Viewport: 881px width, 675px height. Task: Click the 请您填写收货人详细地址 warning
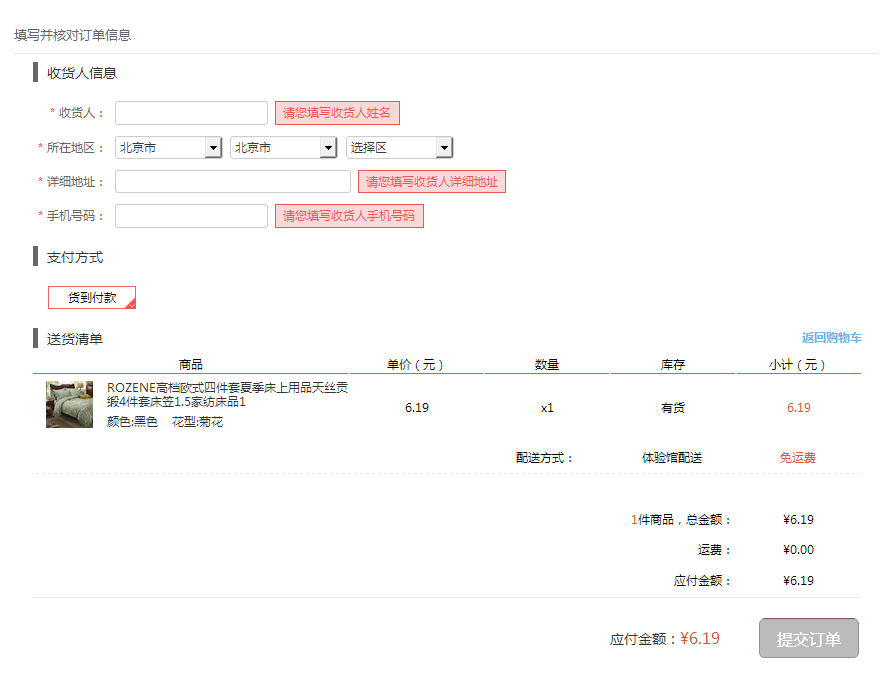[431, 182]
